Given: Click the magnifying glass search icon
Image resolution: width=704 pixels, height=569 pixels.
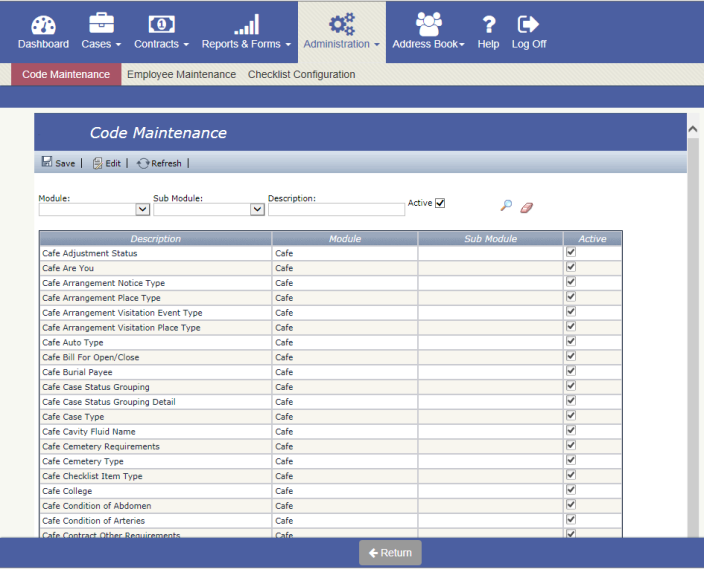Looking at the screenshot, I should 506,206.
